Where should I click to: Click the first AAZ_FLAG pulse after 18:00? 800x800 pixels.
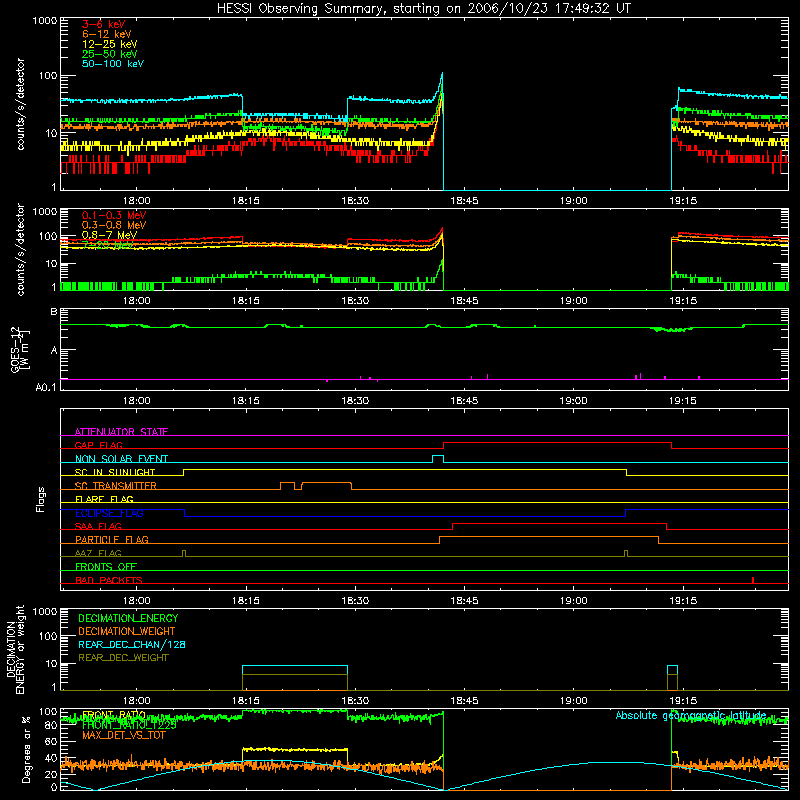point(184,554)
